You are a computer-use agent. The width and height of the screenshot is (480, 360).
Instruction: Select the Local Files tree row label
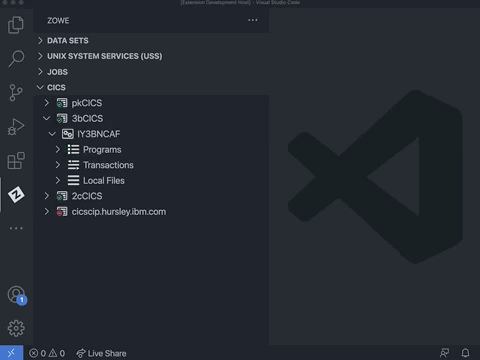(104, 180)
